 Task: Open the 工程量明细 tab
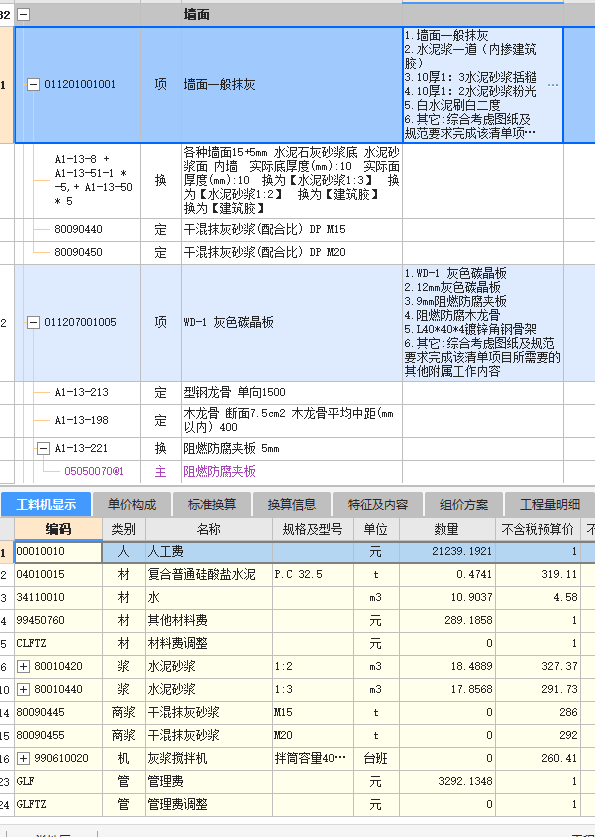(x=550, y=504)
